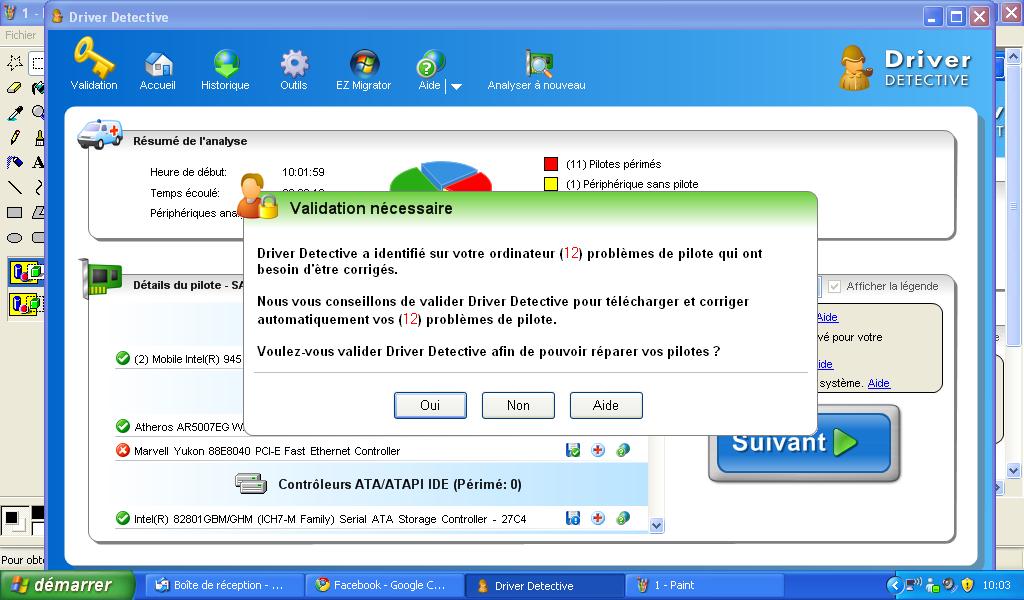The height and width of the screenshot is (600, 1024).
Task: Confirm validation with Oui button
Action: [430, 405]
